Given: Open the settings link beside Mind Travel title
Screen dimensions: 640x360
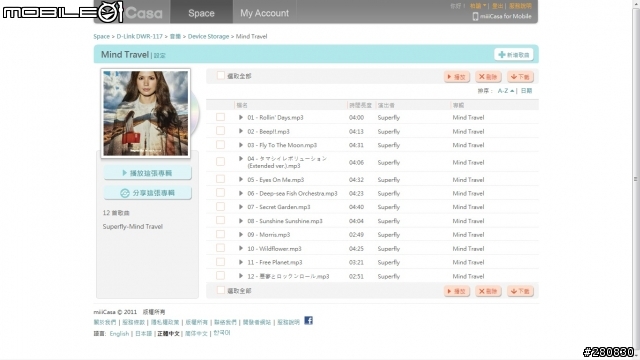Looking at the screenshot, I should [x=160, y=56].
